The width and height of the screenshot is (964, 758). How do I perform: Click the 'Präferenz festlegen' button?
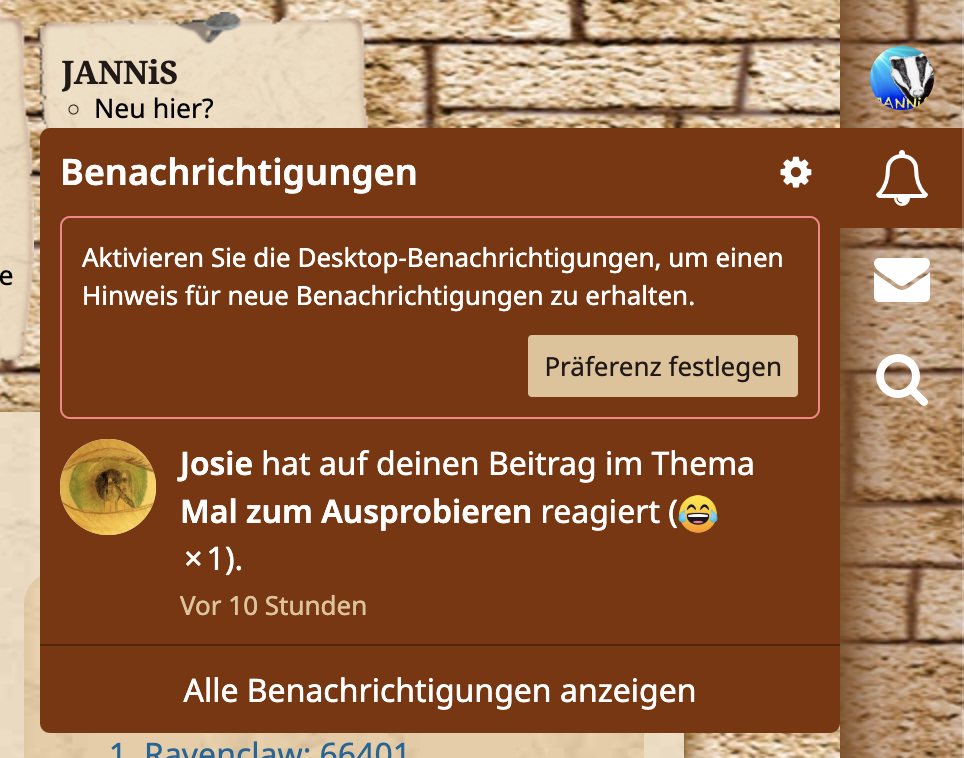(x=663, y=366)
